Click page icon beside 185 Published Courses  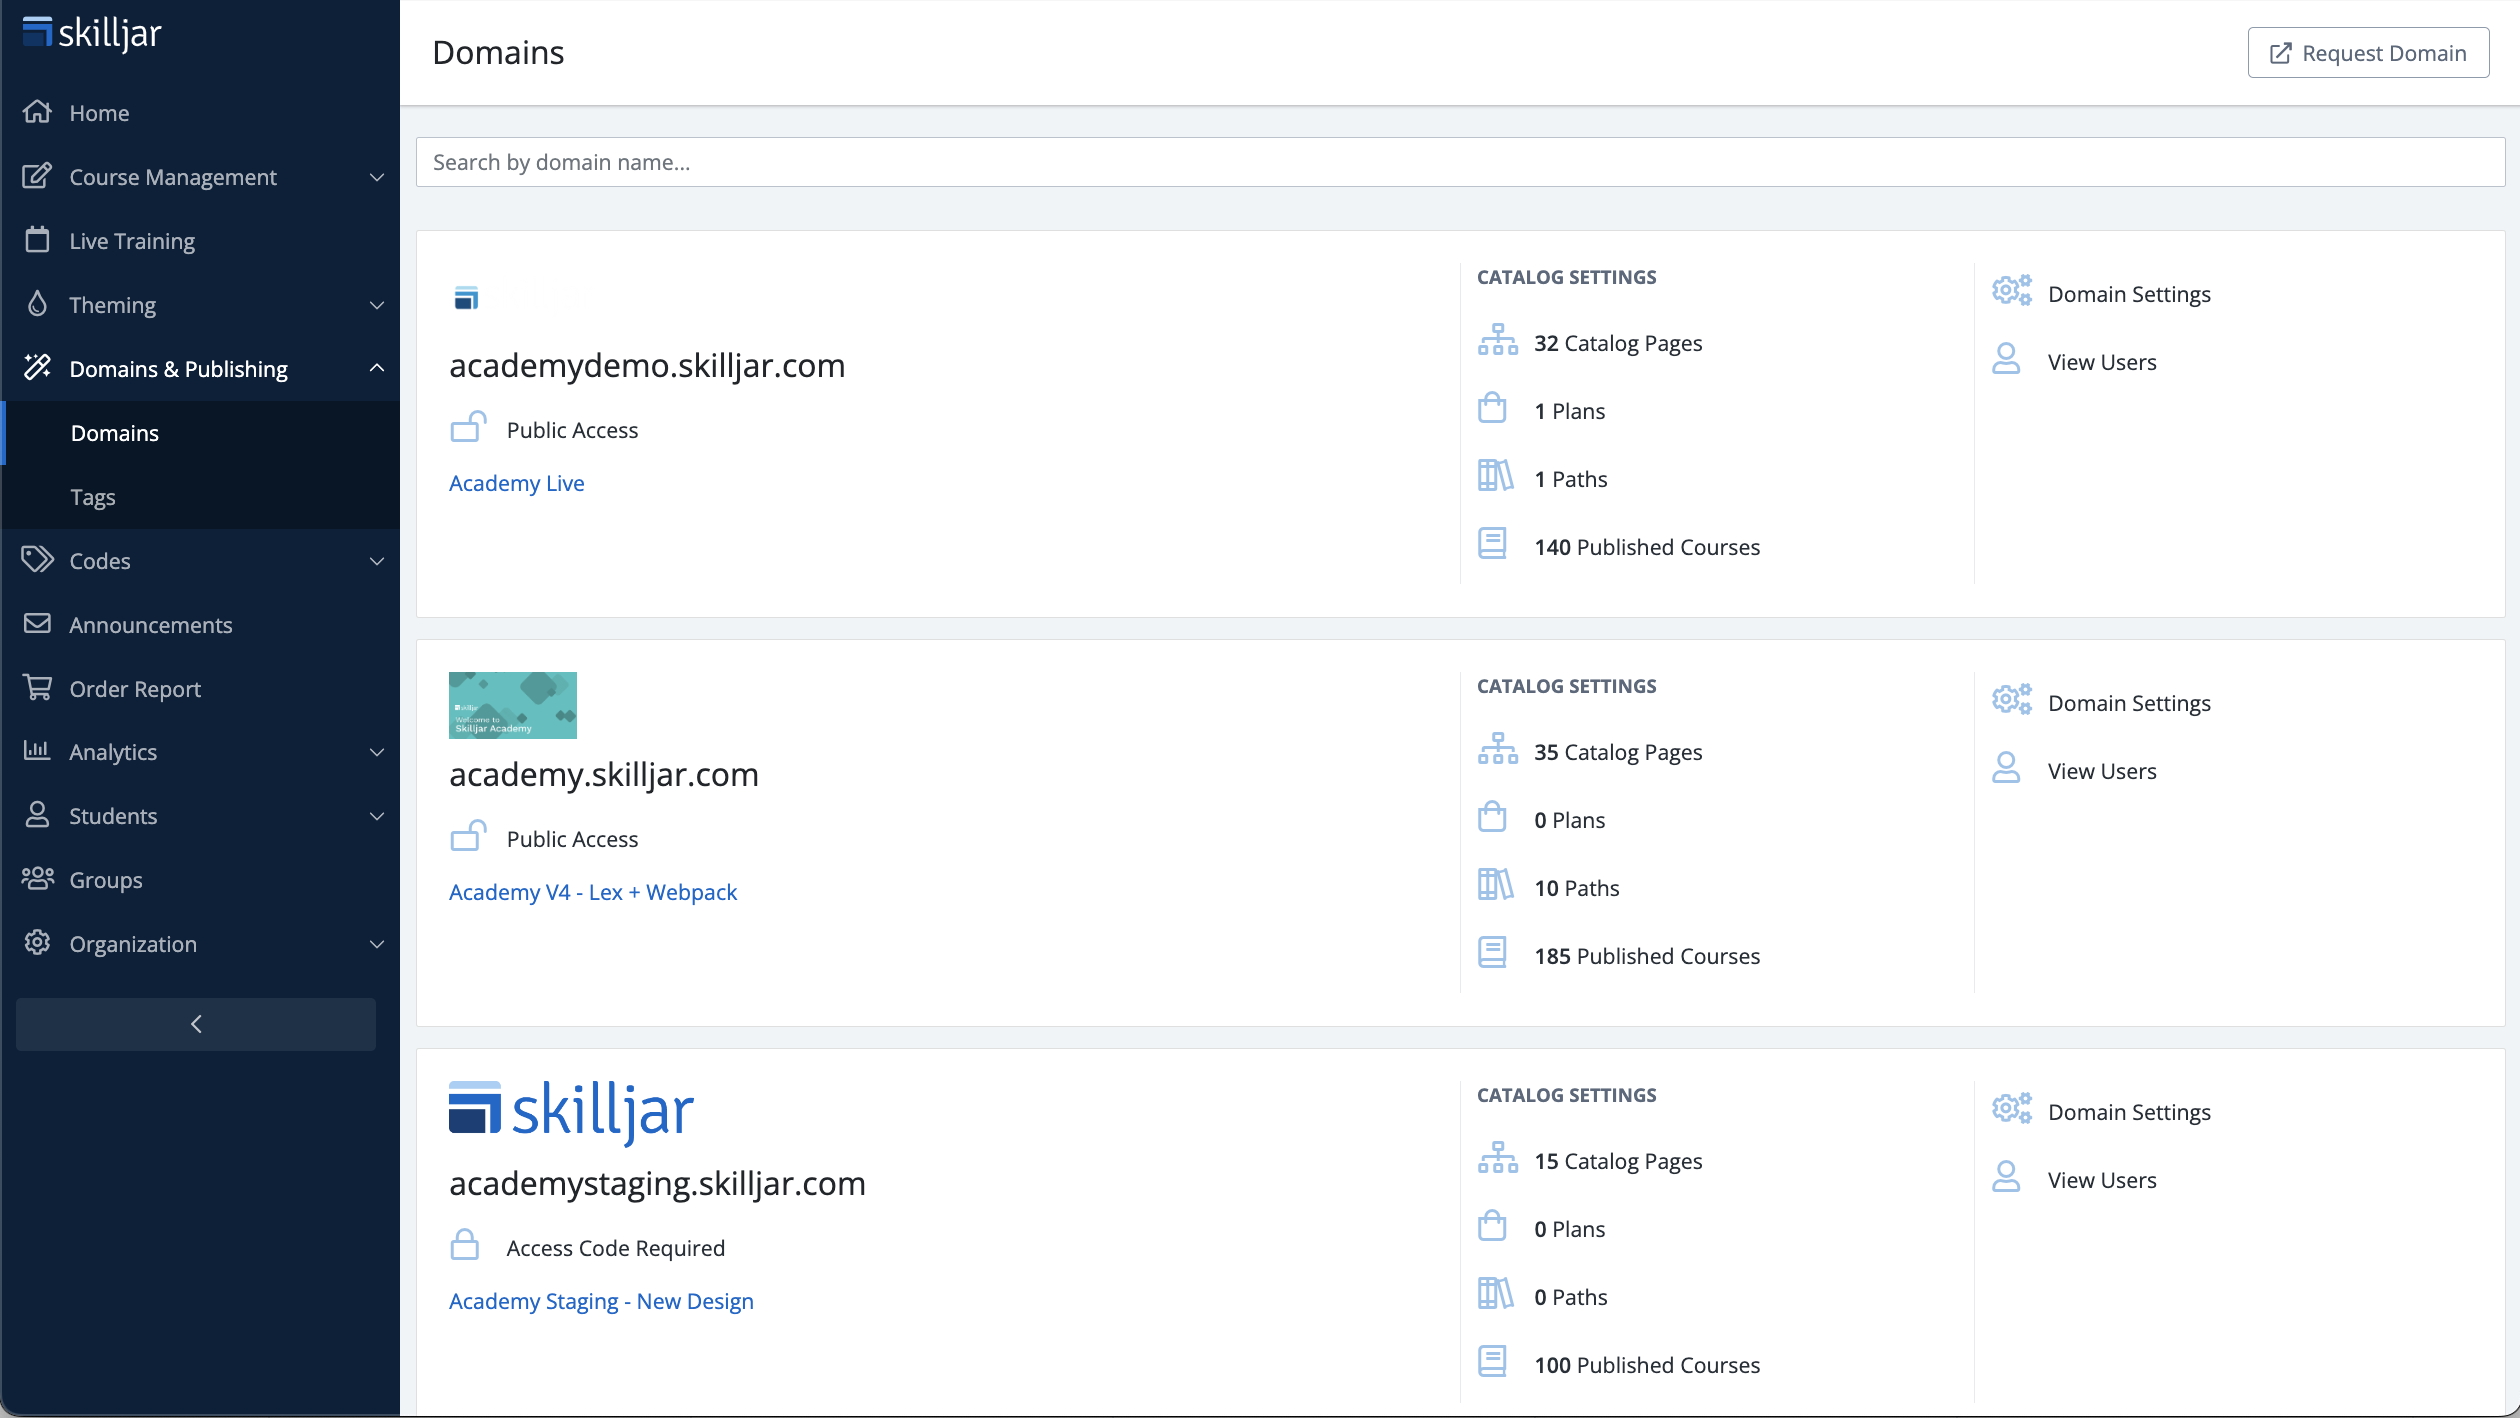1492,954
